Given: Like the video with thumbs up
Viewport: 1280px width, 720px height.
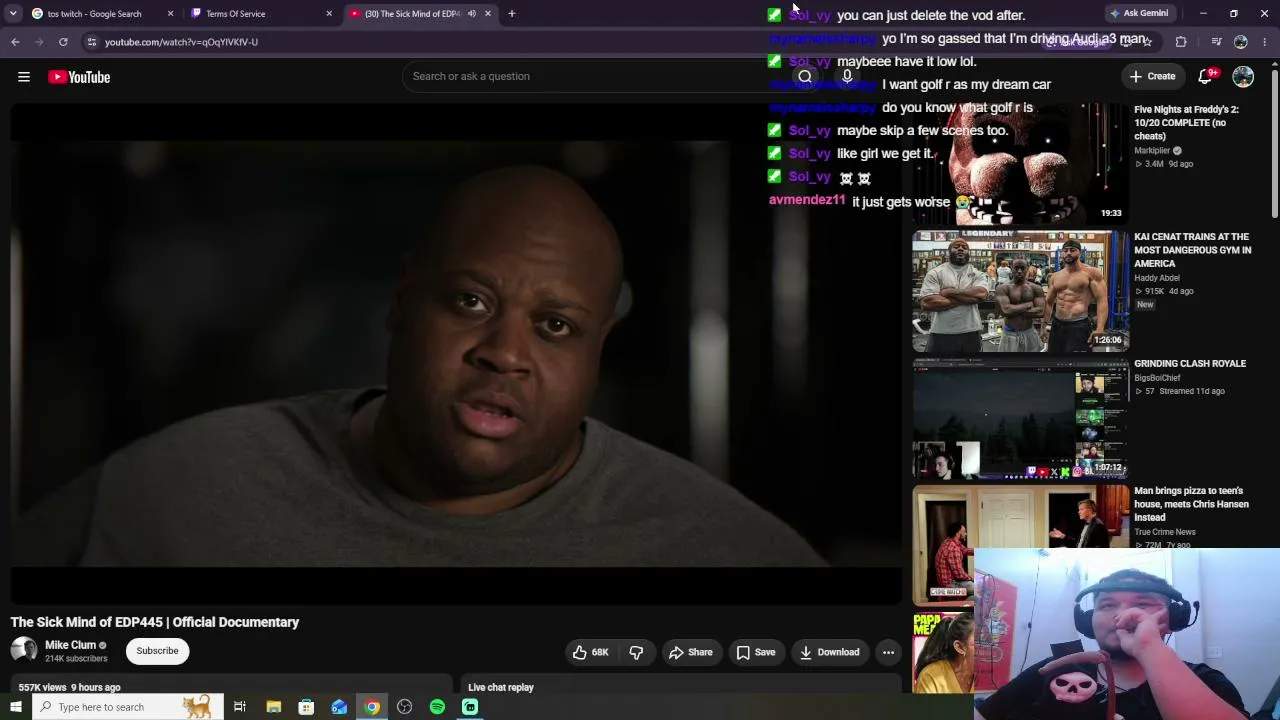Looking at the screenshot, I should 590,652.
